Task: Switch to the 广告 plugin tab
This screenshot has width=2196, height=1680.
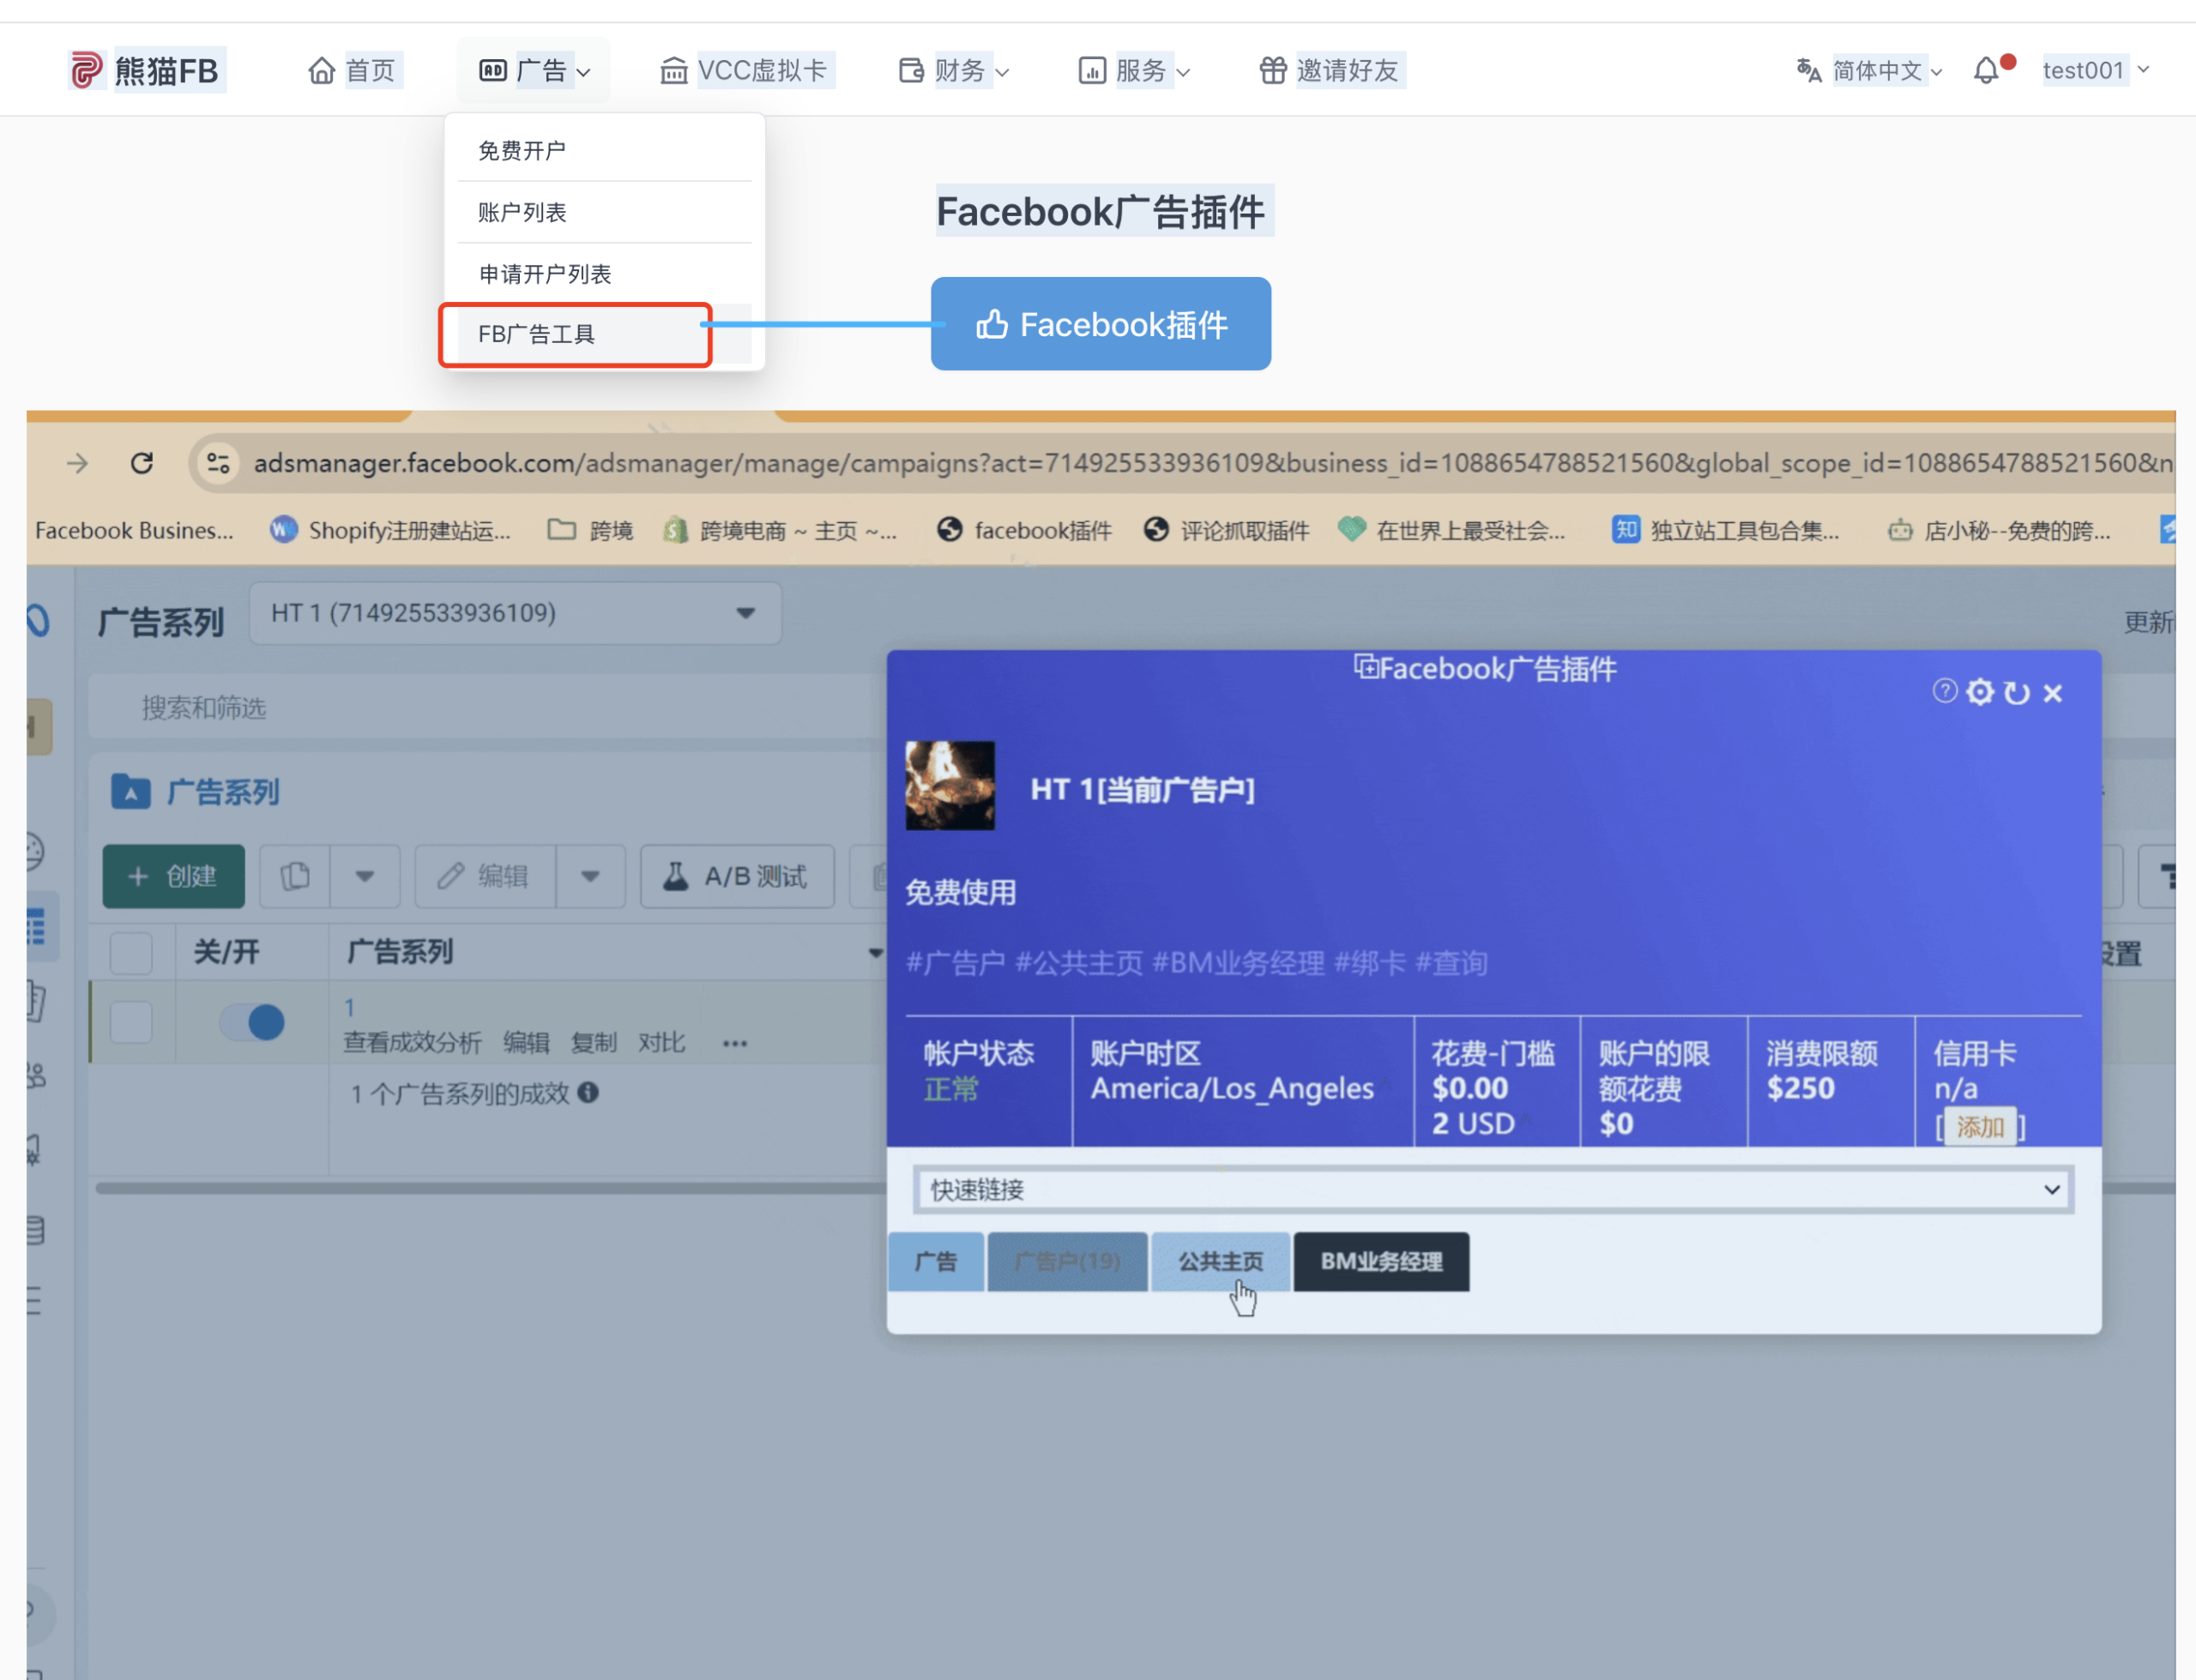Action: [936, 1262]
